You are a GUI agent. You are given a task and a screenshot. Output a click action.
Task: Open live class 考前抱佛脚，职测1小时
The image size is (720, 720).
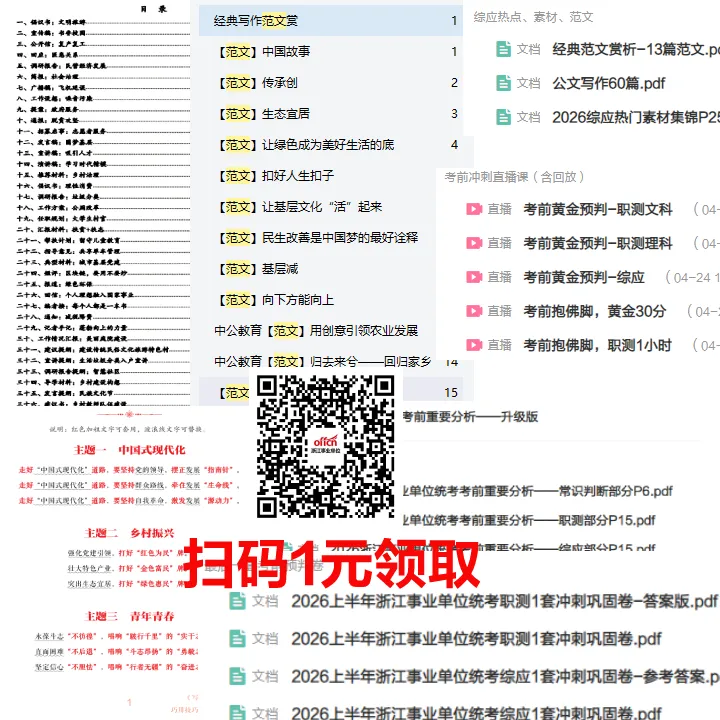597,345
